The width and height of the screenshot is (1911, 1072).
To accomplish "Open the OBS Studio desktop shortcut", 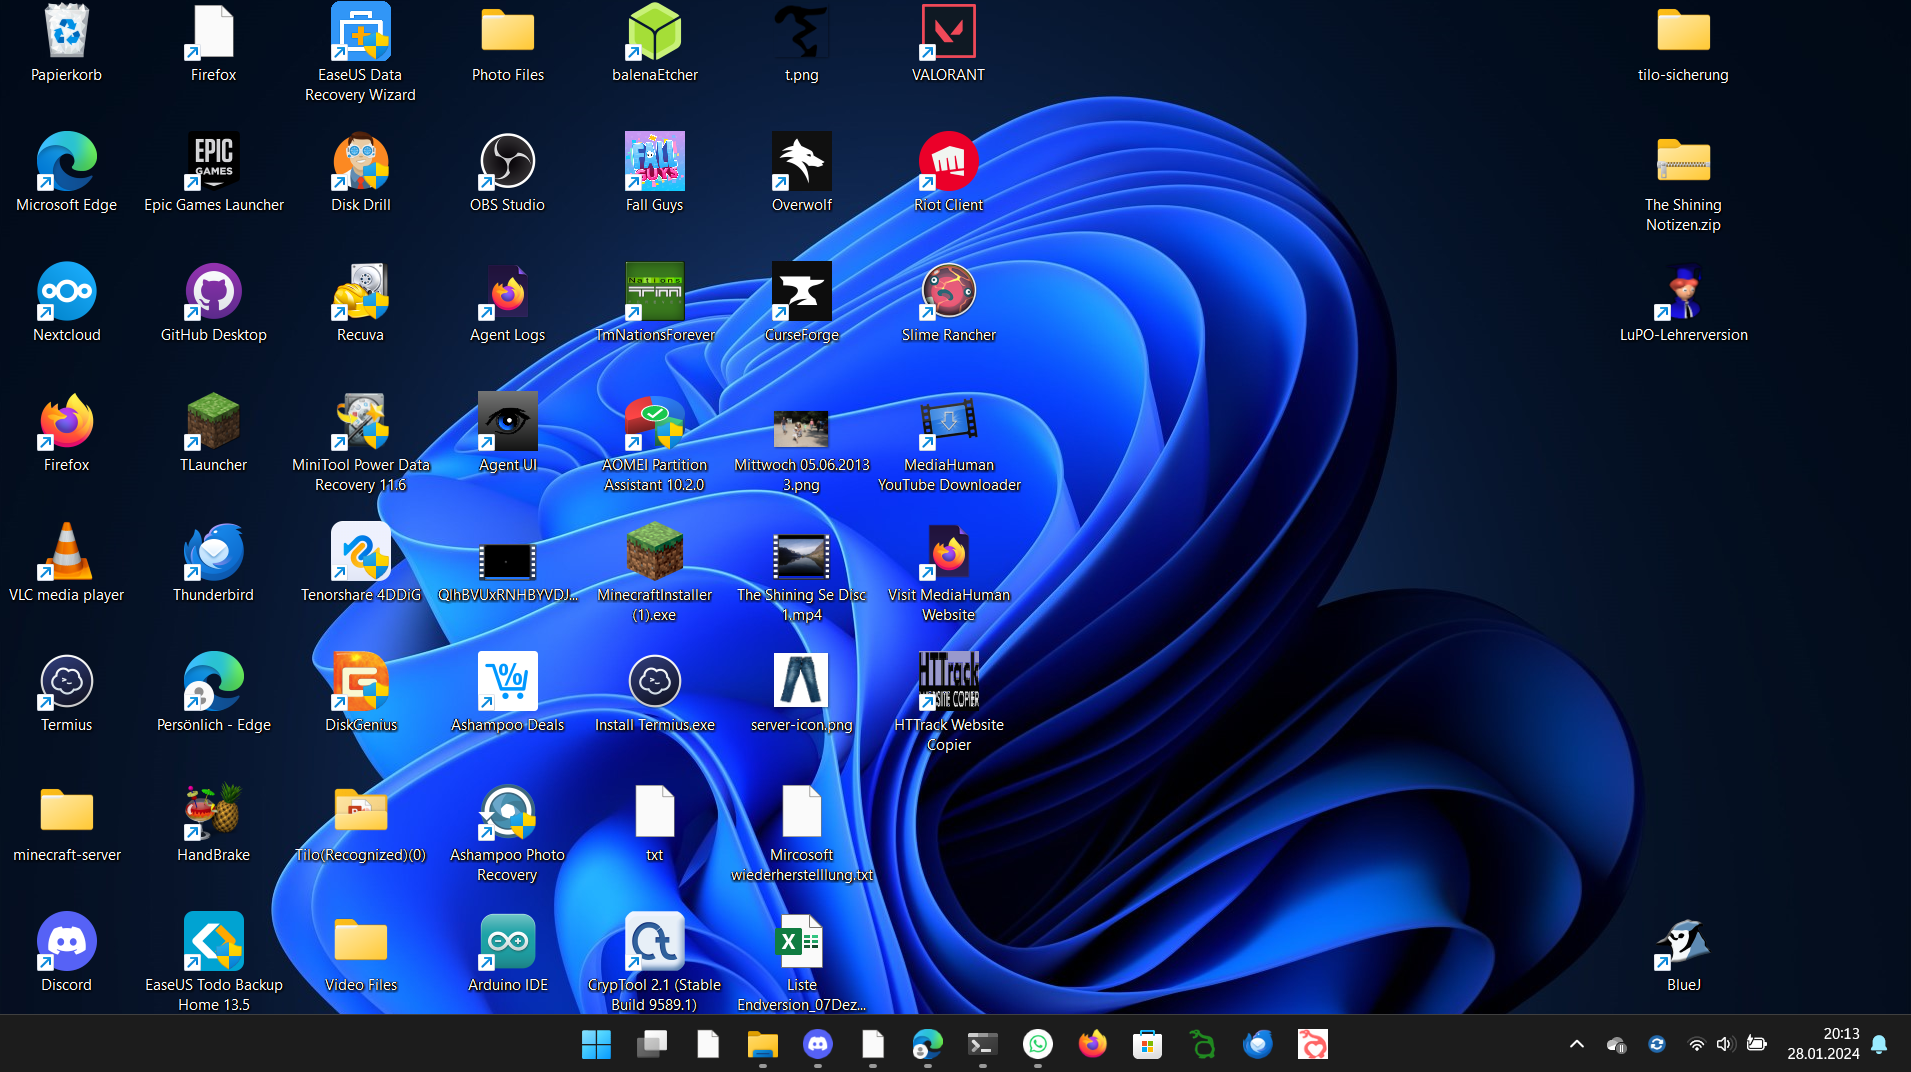I will [507, 163].
